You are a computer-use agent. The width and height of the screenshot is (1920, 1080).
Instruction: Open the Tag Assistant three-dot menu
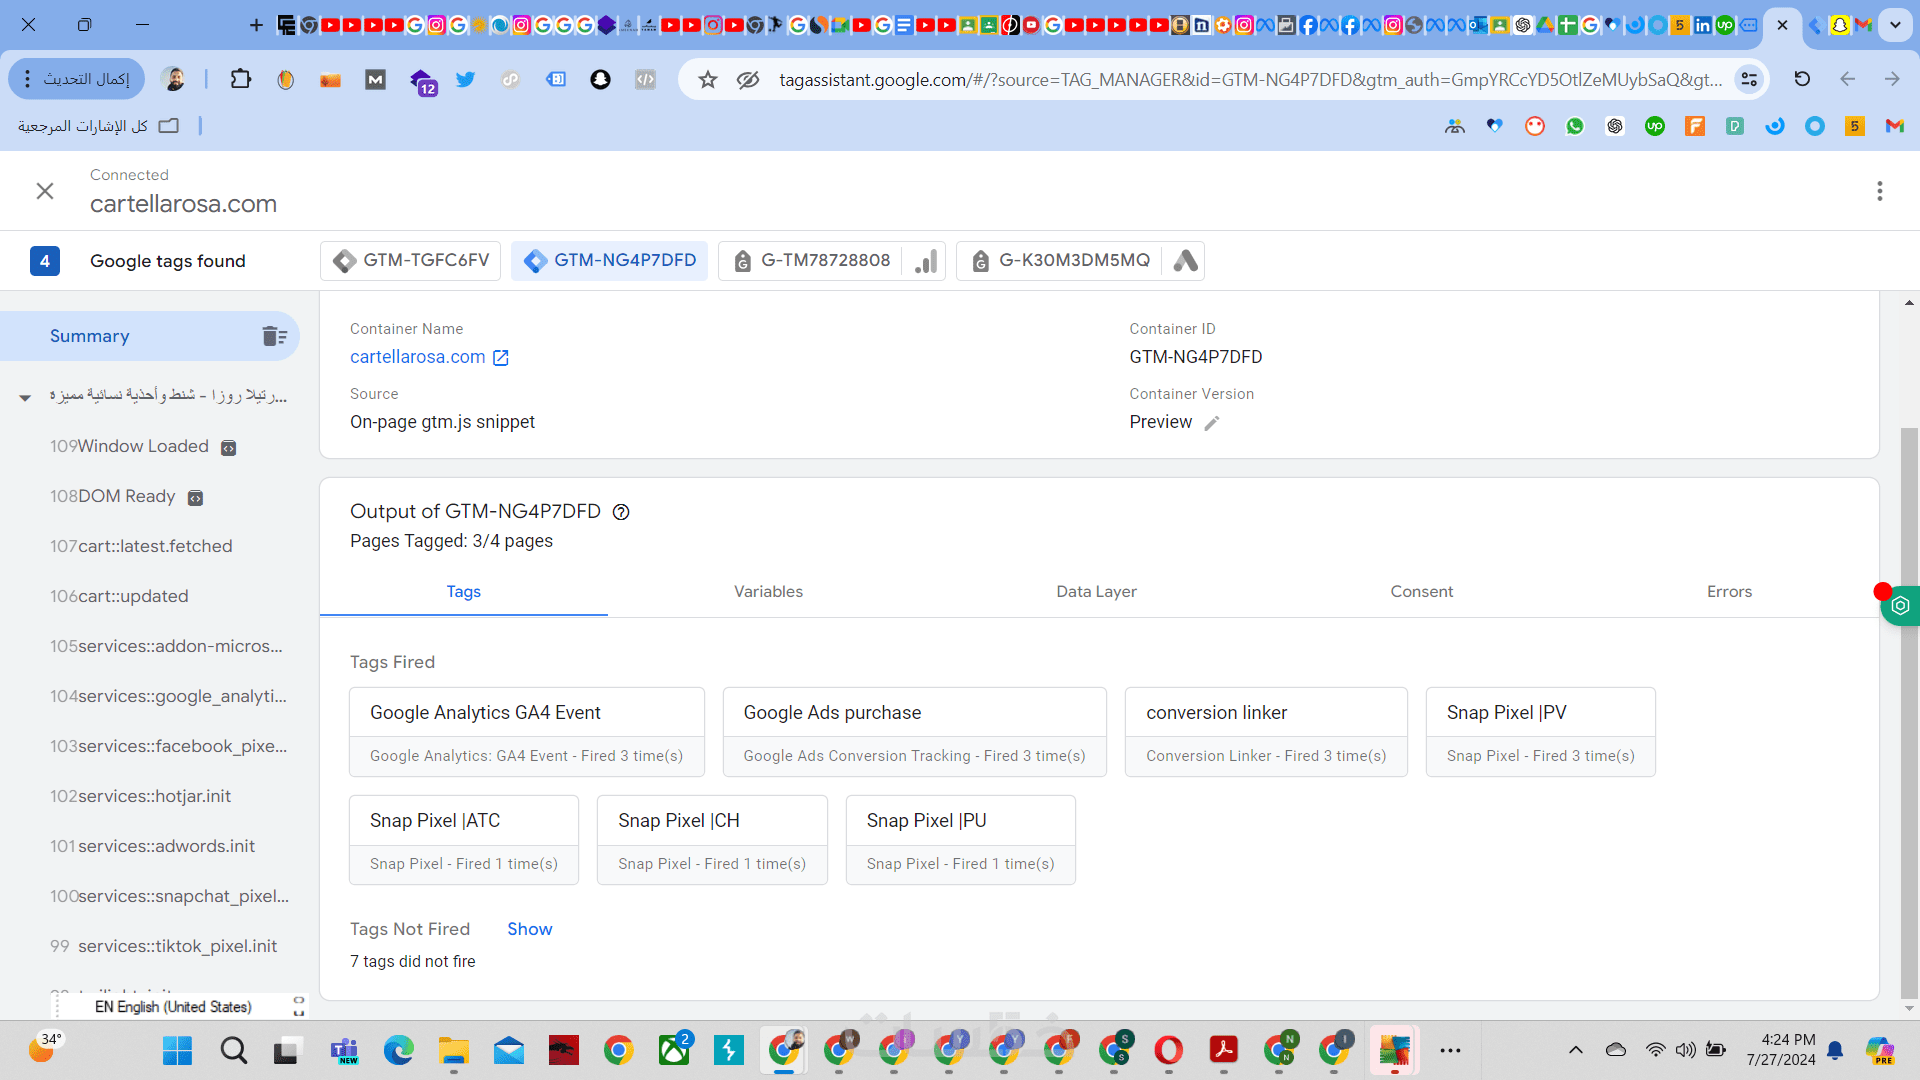click(x=1880, y=191)
